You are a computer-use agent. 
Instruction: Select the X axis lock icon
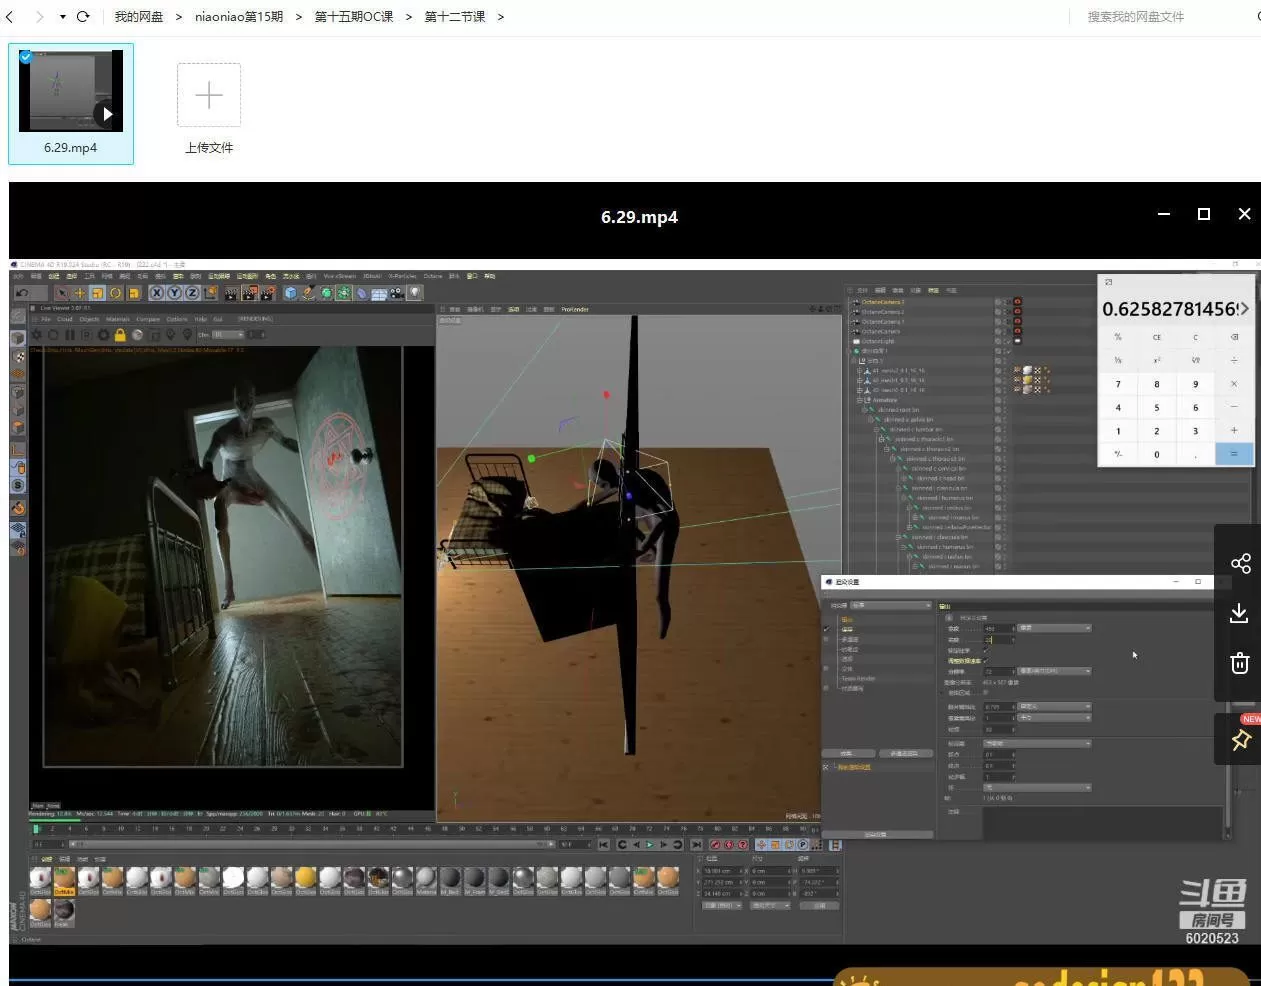157,293
